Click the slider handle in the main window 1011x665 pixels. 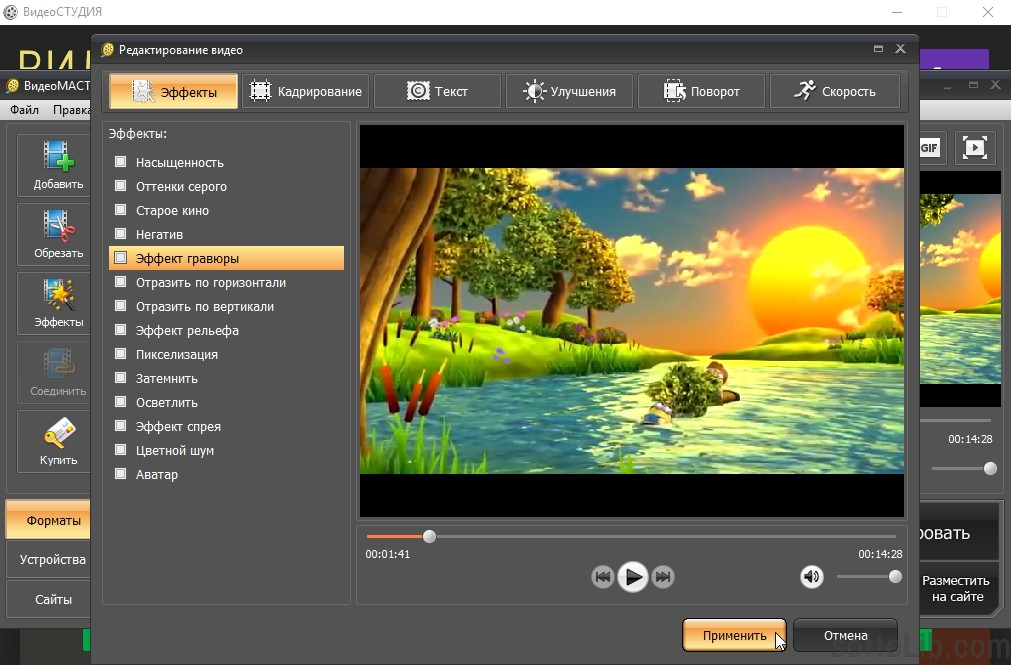click(x=990, y=468)
